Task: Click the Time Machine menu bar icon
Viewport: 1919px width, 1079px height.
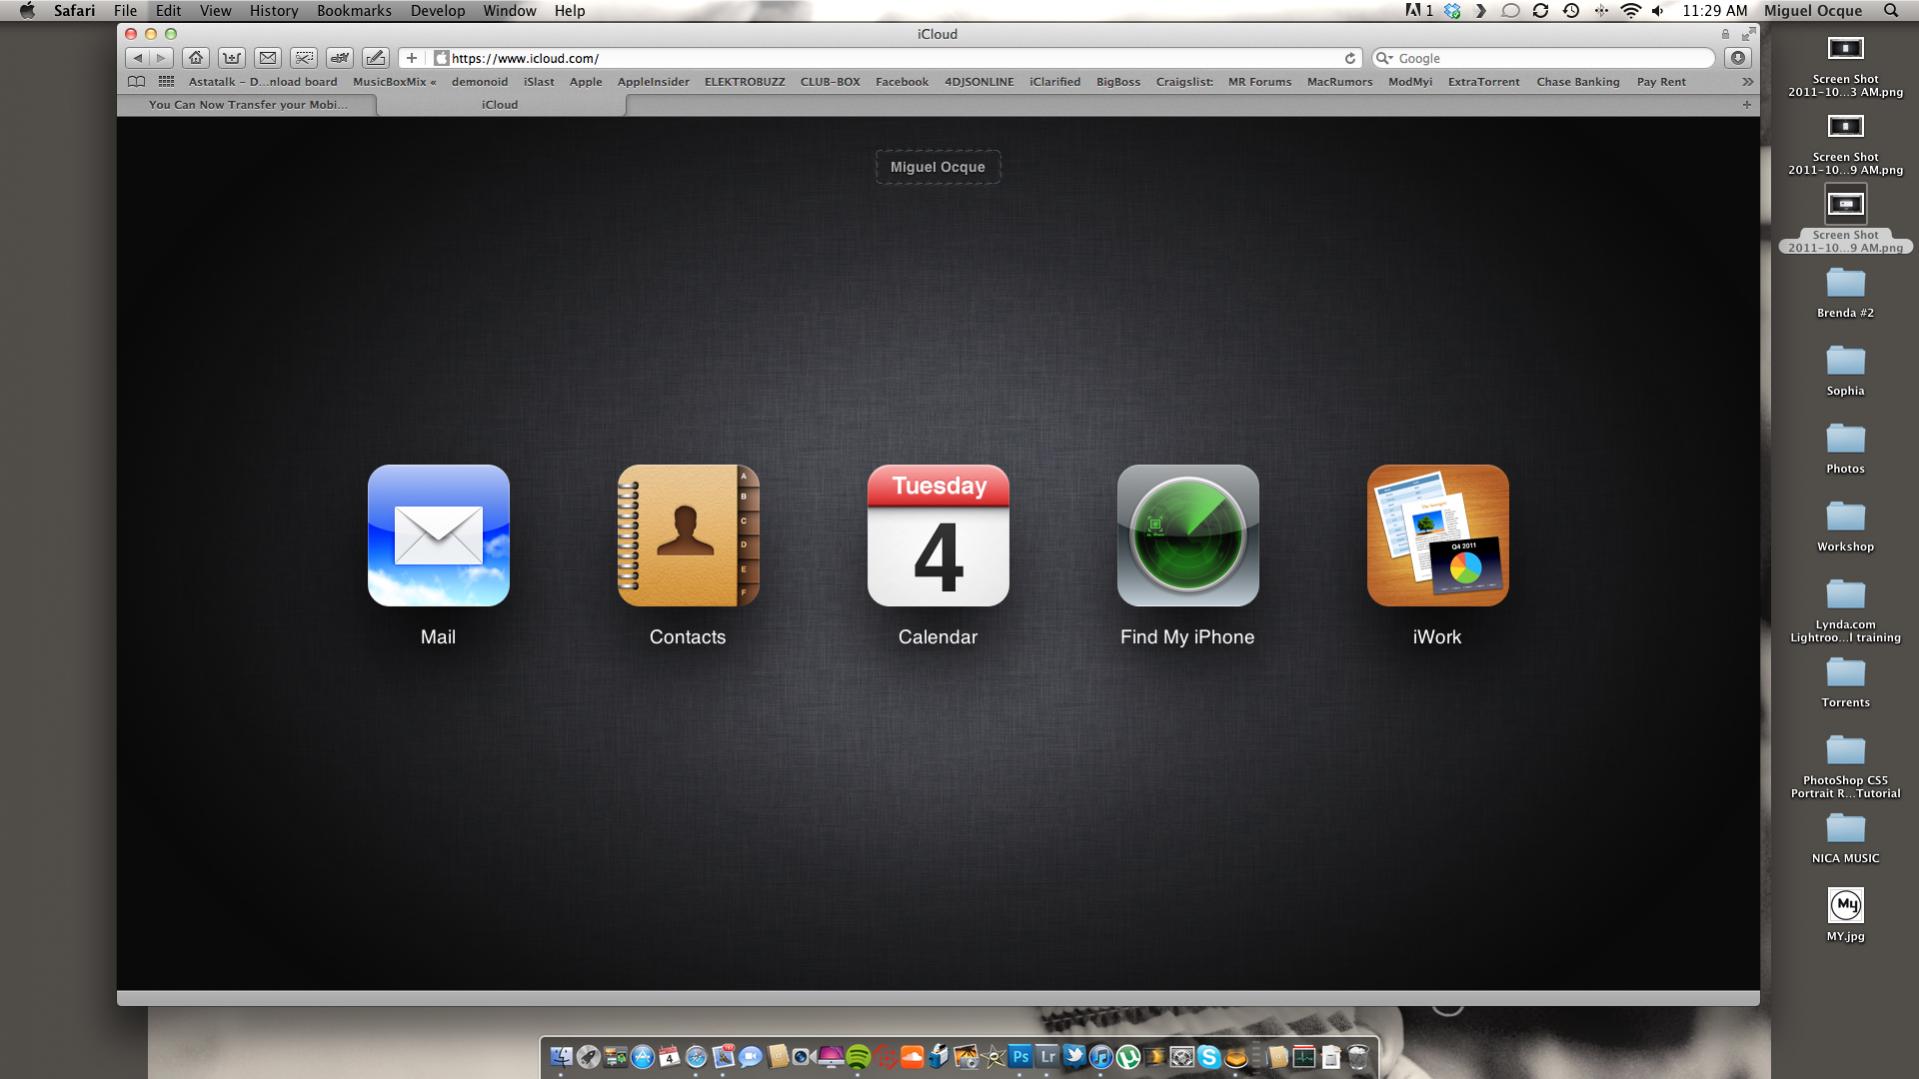Action: click(x=1571, y=11)
